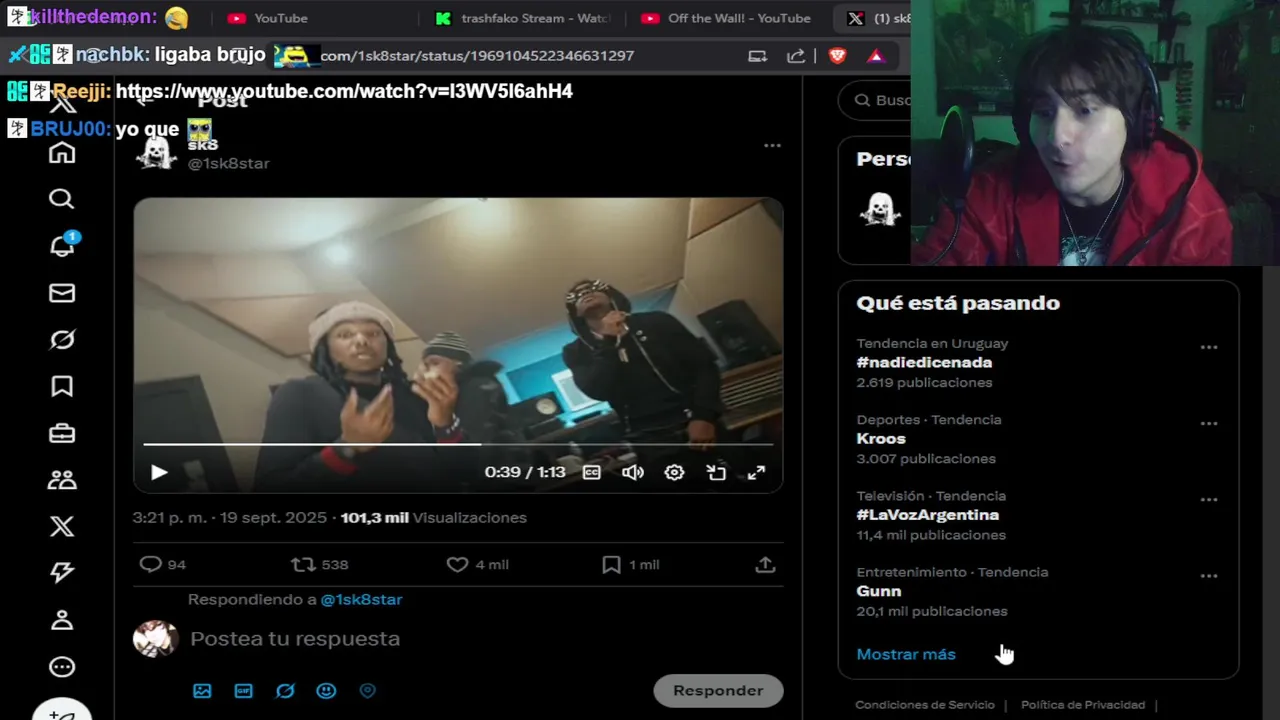Open Brave Shields lion icon

837,56
